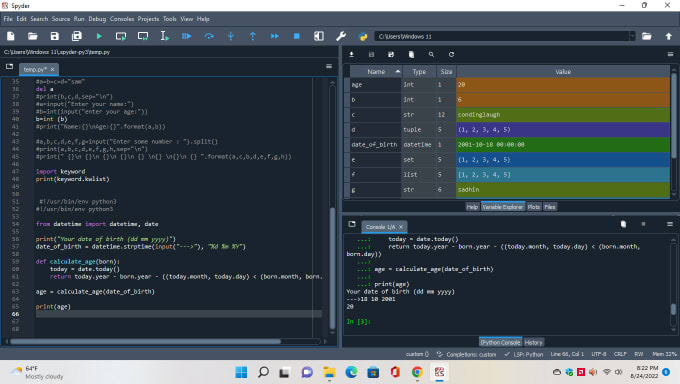Image resolution: width=680 pixels, height=384 pixels.
Task: Click Completions: custom status entry
Action: click(467, 354)
